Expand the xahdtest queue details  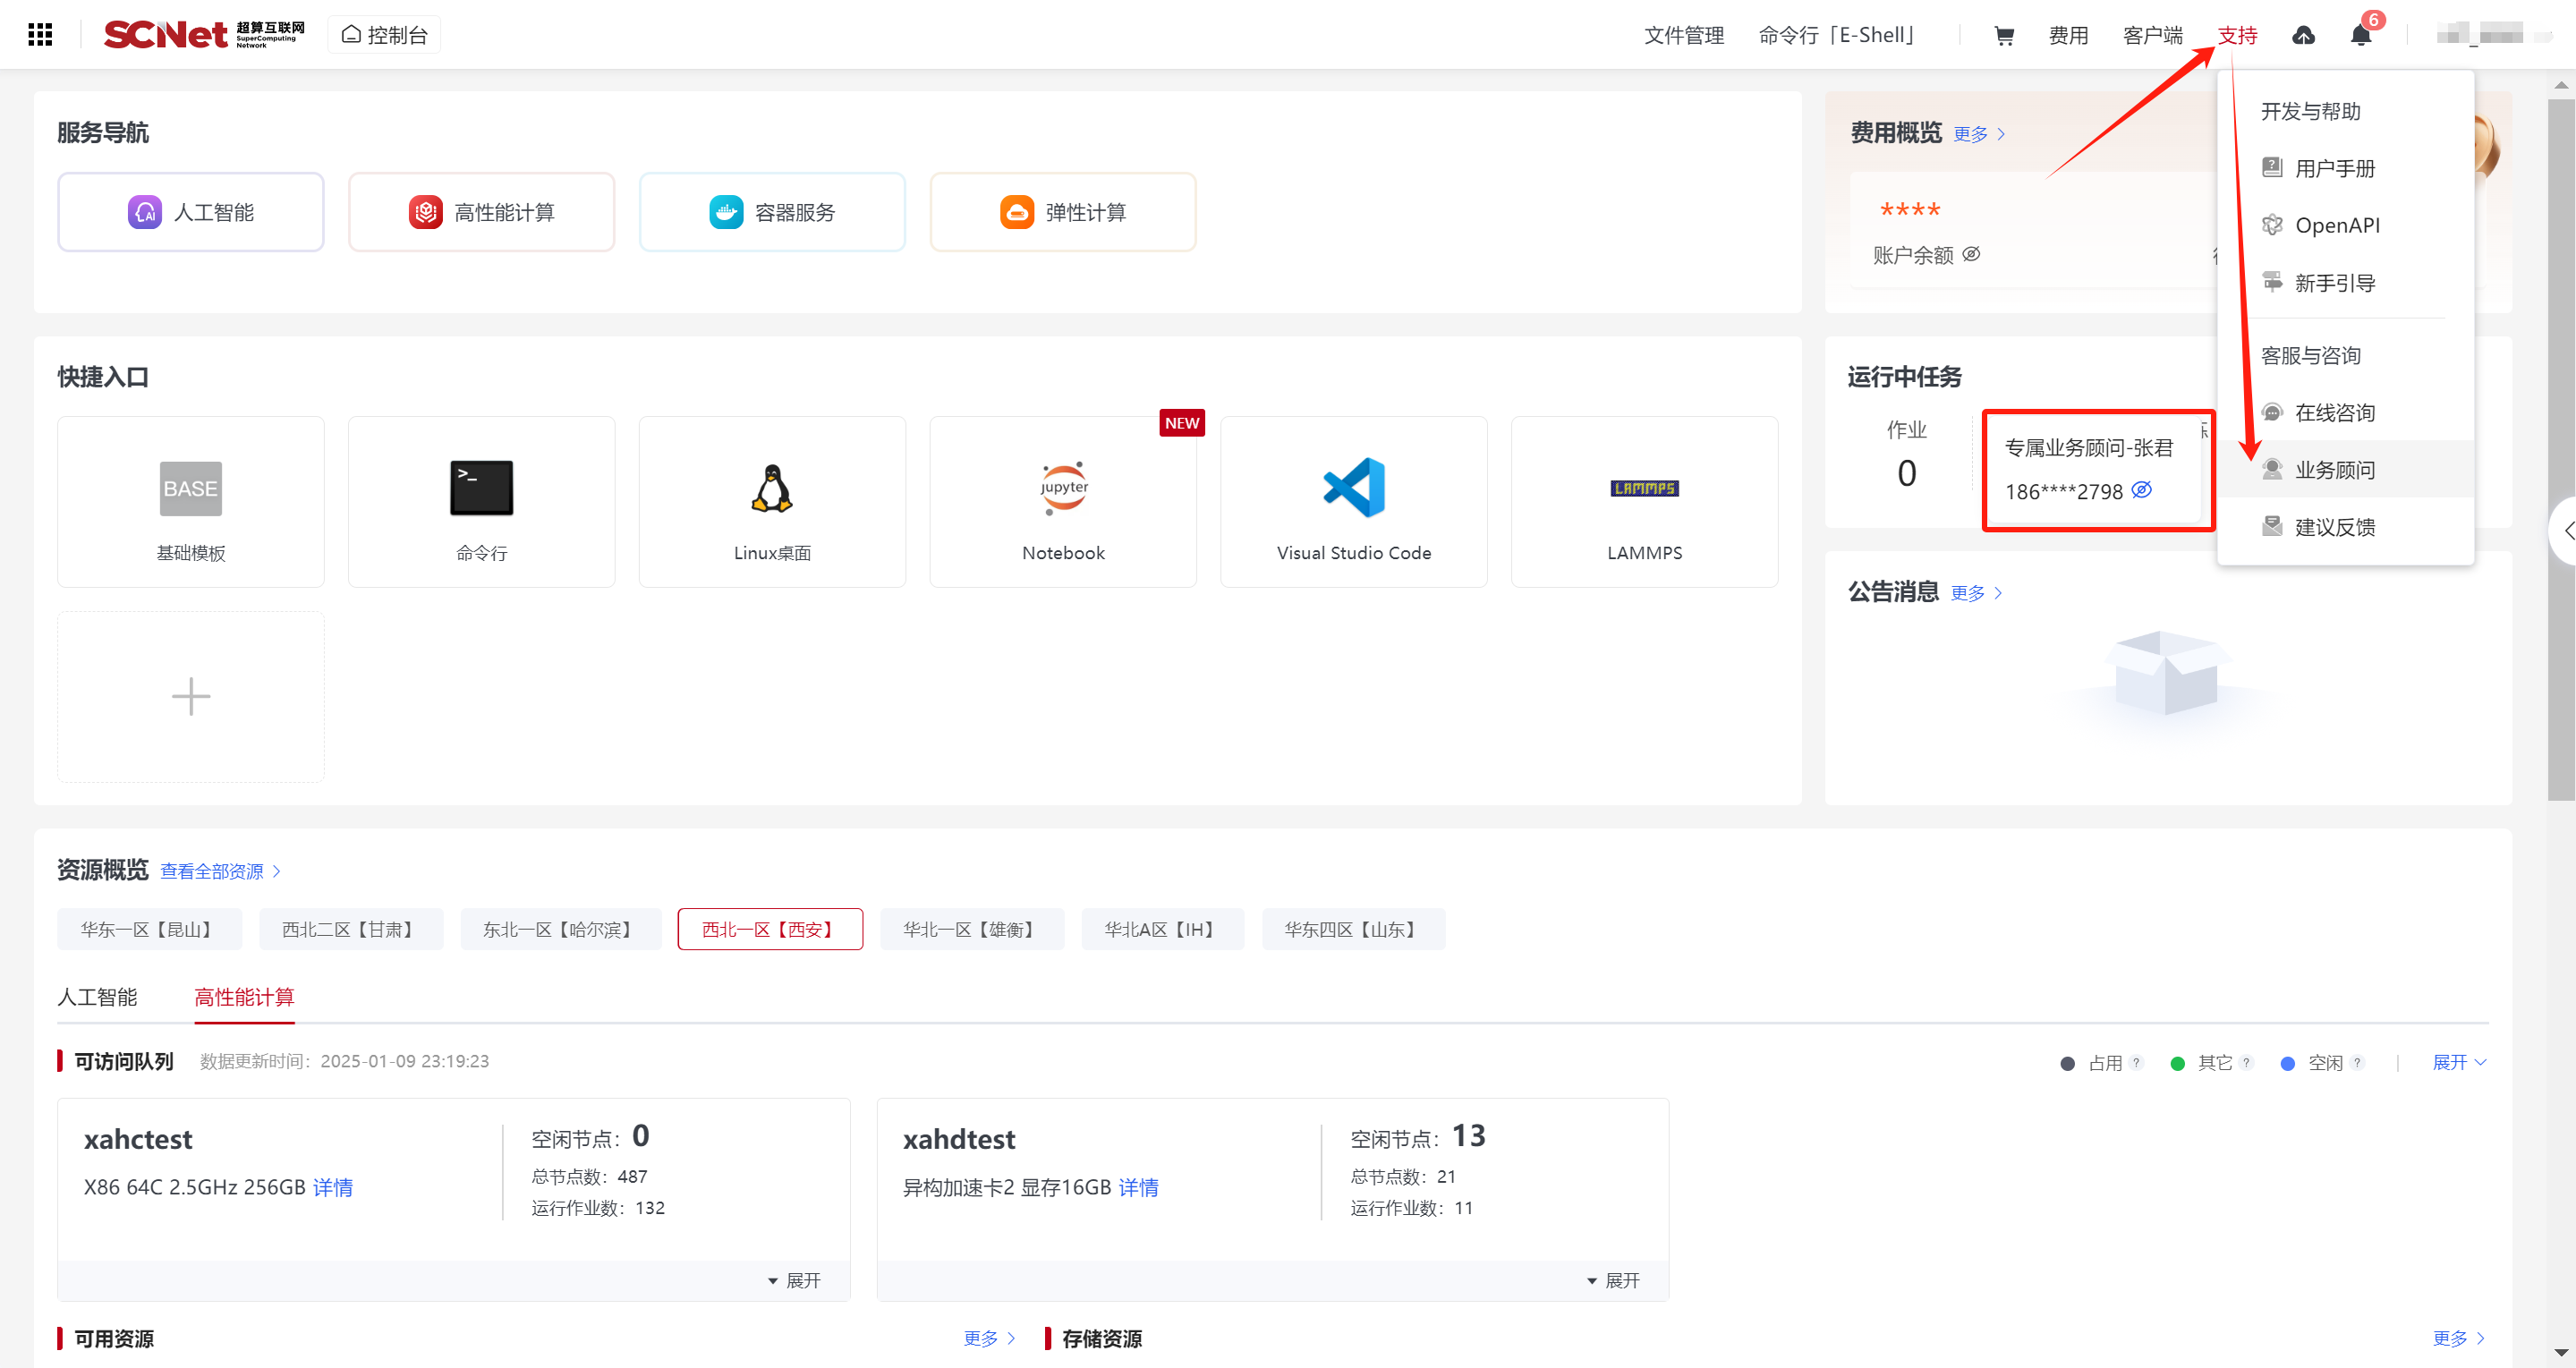click(x=1613, y=1280)
